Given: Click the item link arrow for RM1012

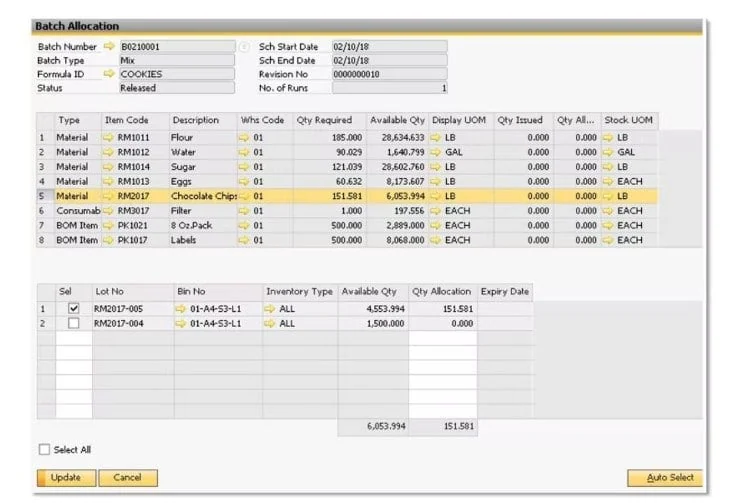Looking at the screenshot, I should pyautogui.click(x=108, y=152).
